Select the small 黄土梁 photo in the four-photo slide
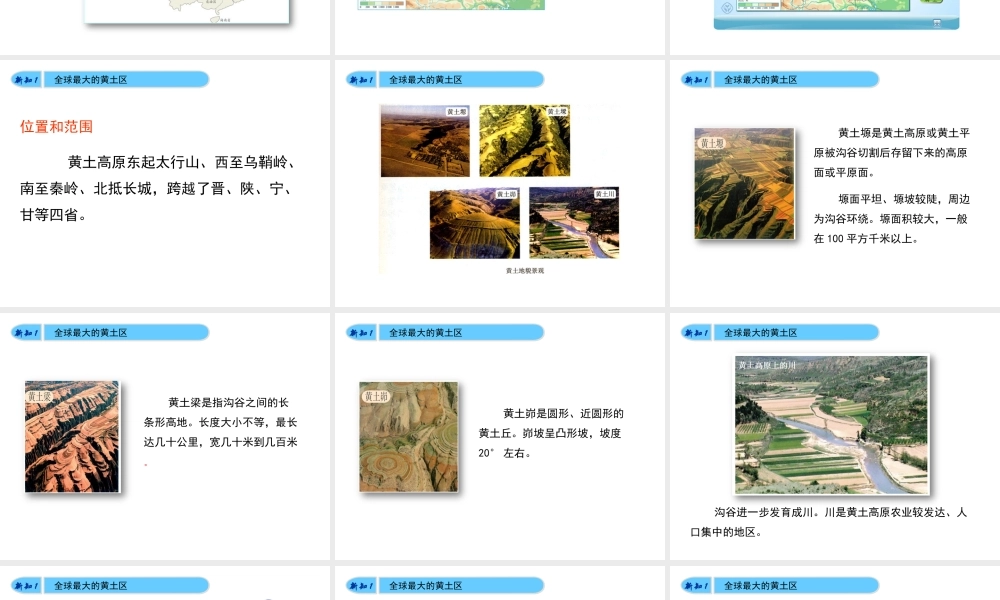This screenshot has width=1000, height=600. point(524,141)
